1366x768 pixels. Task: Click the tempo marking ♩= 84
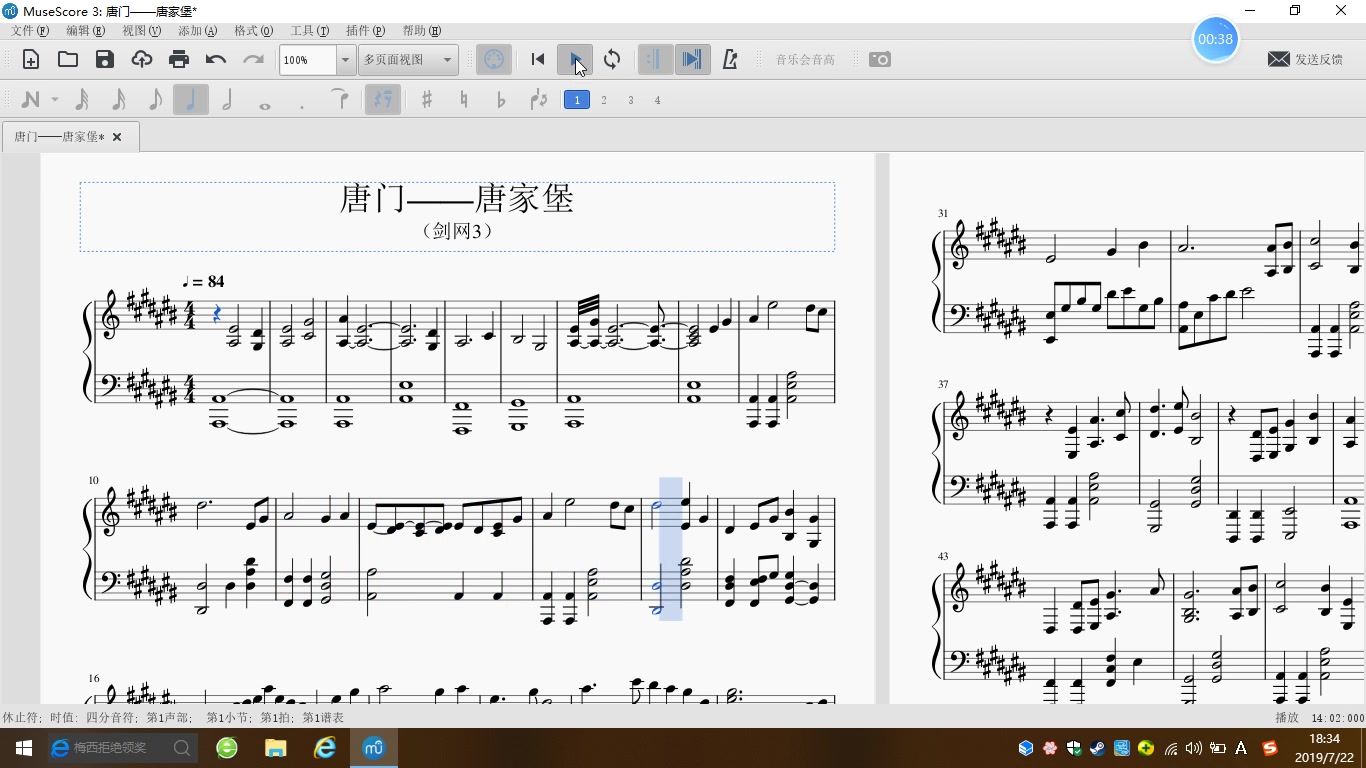click(x=203, y=282)
